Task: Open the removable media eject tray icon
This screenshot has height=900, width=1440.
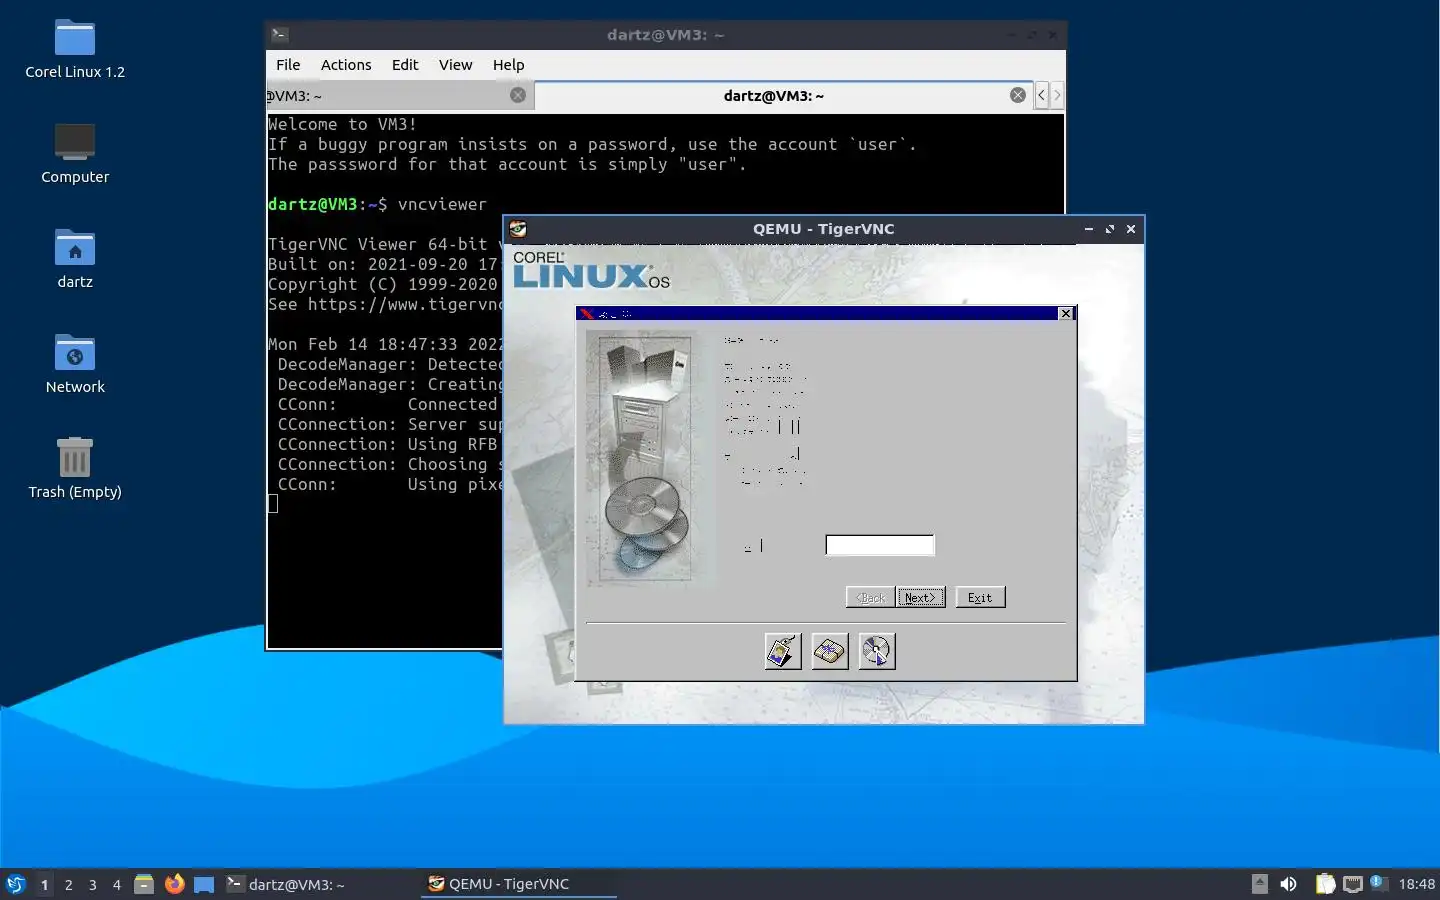Action: (1260, 884)
